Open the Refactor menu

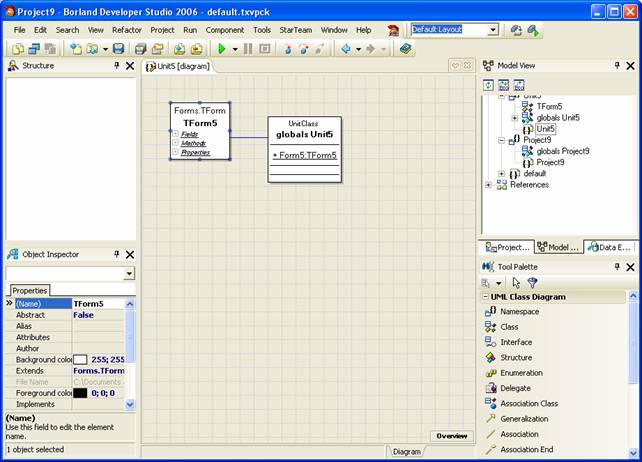point(126,30)
